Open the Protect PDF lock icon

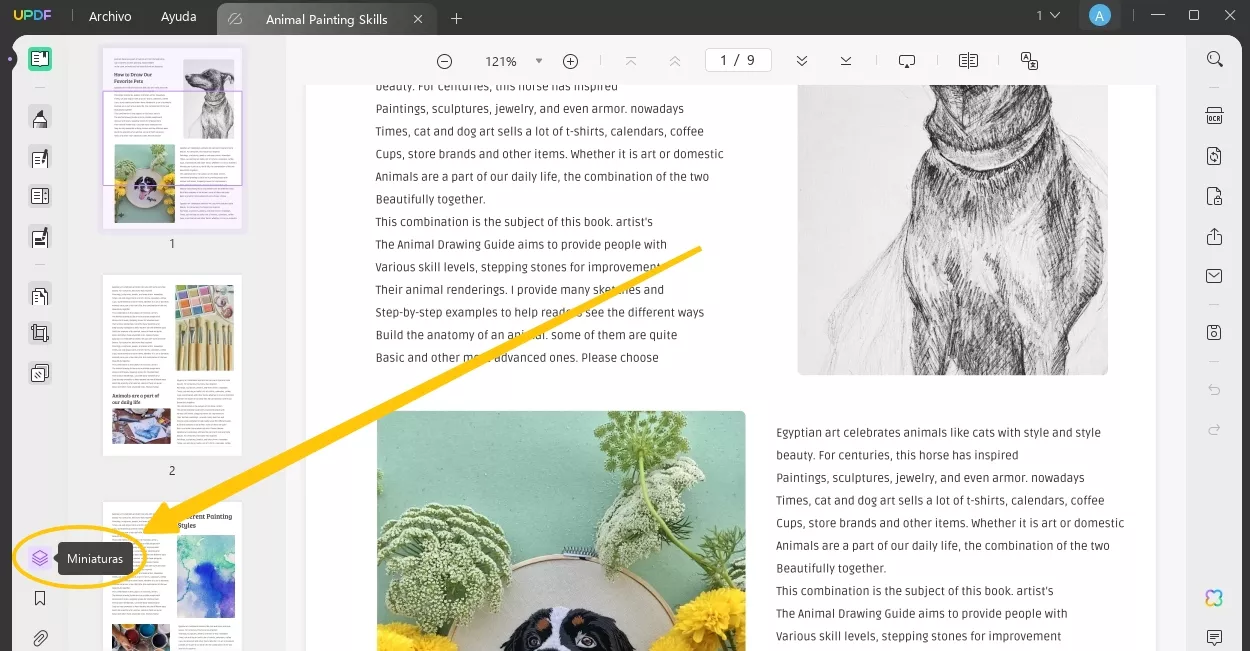coord(1215,196)
